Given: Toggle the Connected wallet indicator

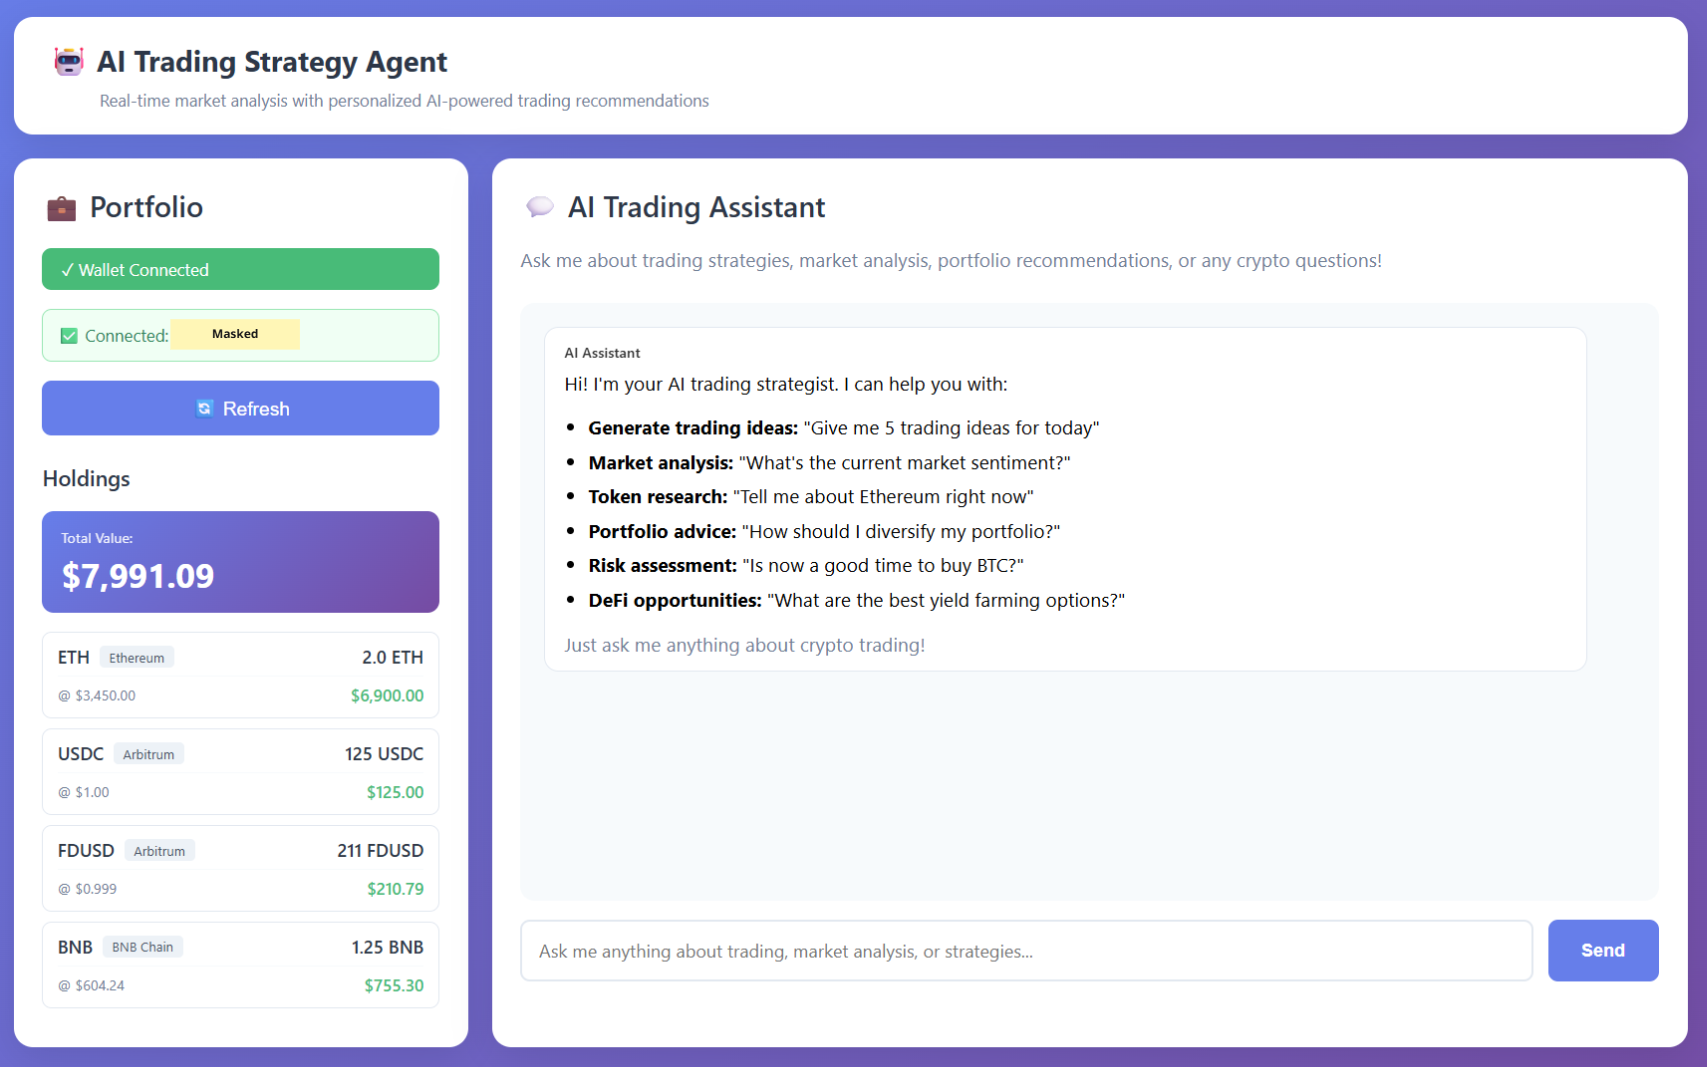Looking at the screenshot, I should tap(240, 335).
